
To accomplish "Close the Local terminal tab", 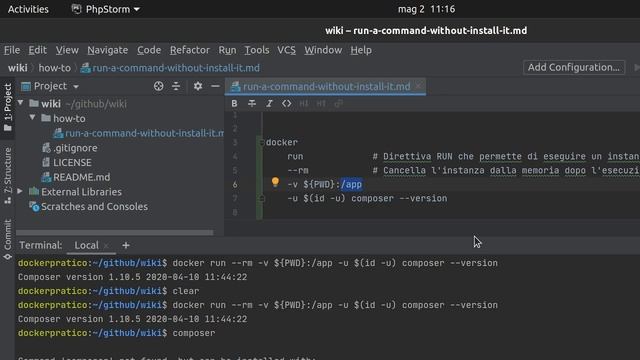I will pos(106,246).
